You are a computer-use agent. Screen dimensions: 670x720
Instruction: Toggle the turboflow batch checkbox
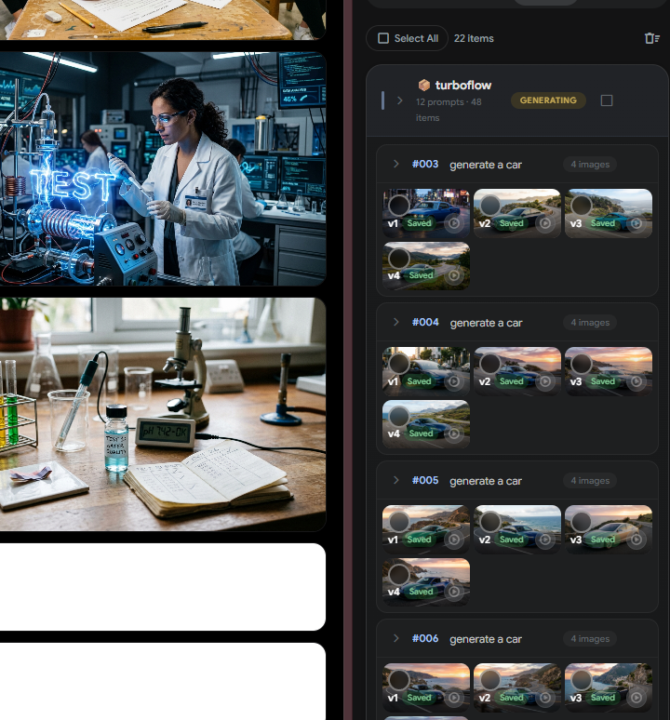pos(607,101)
